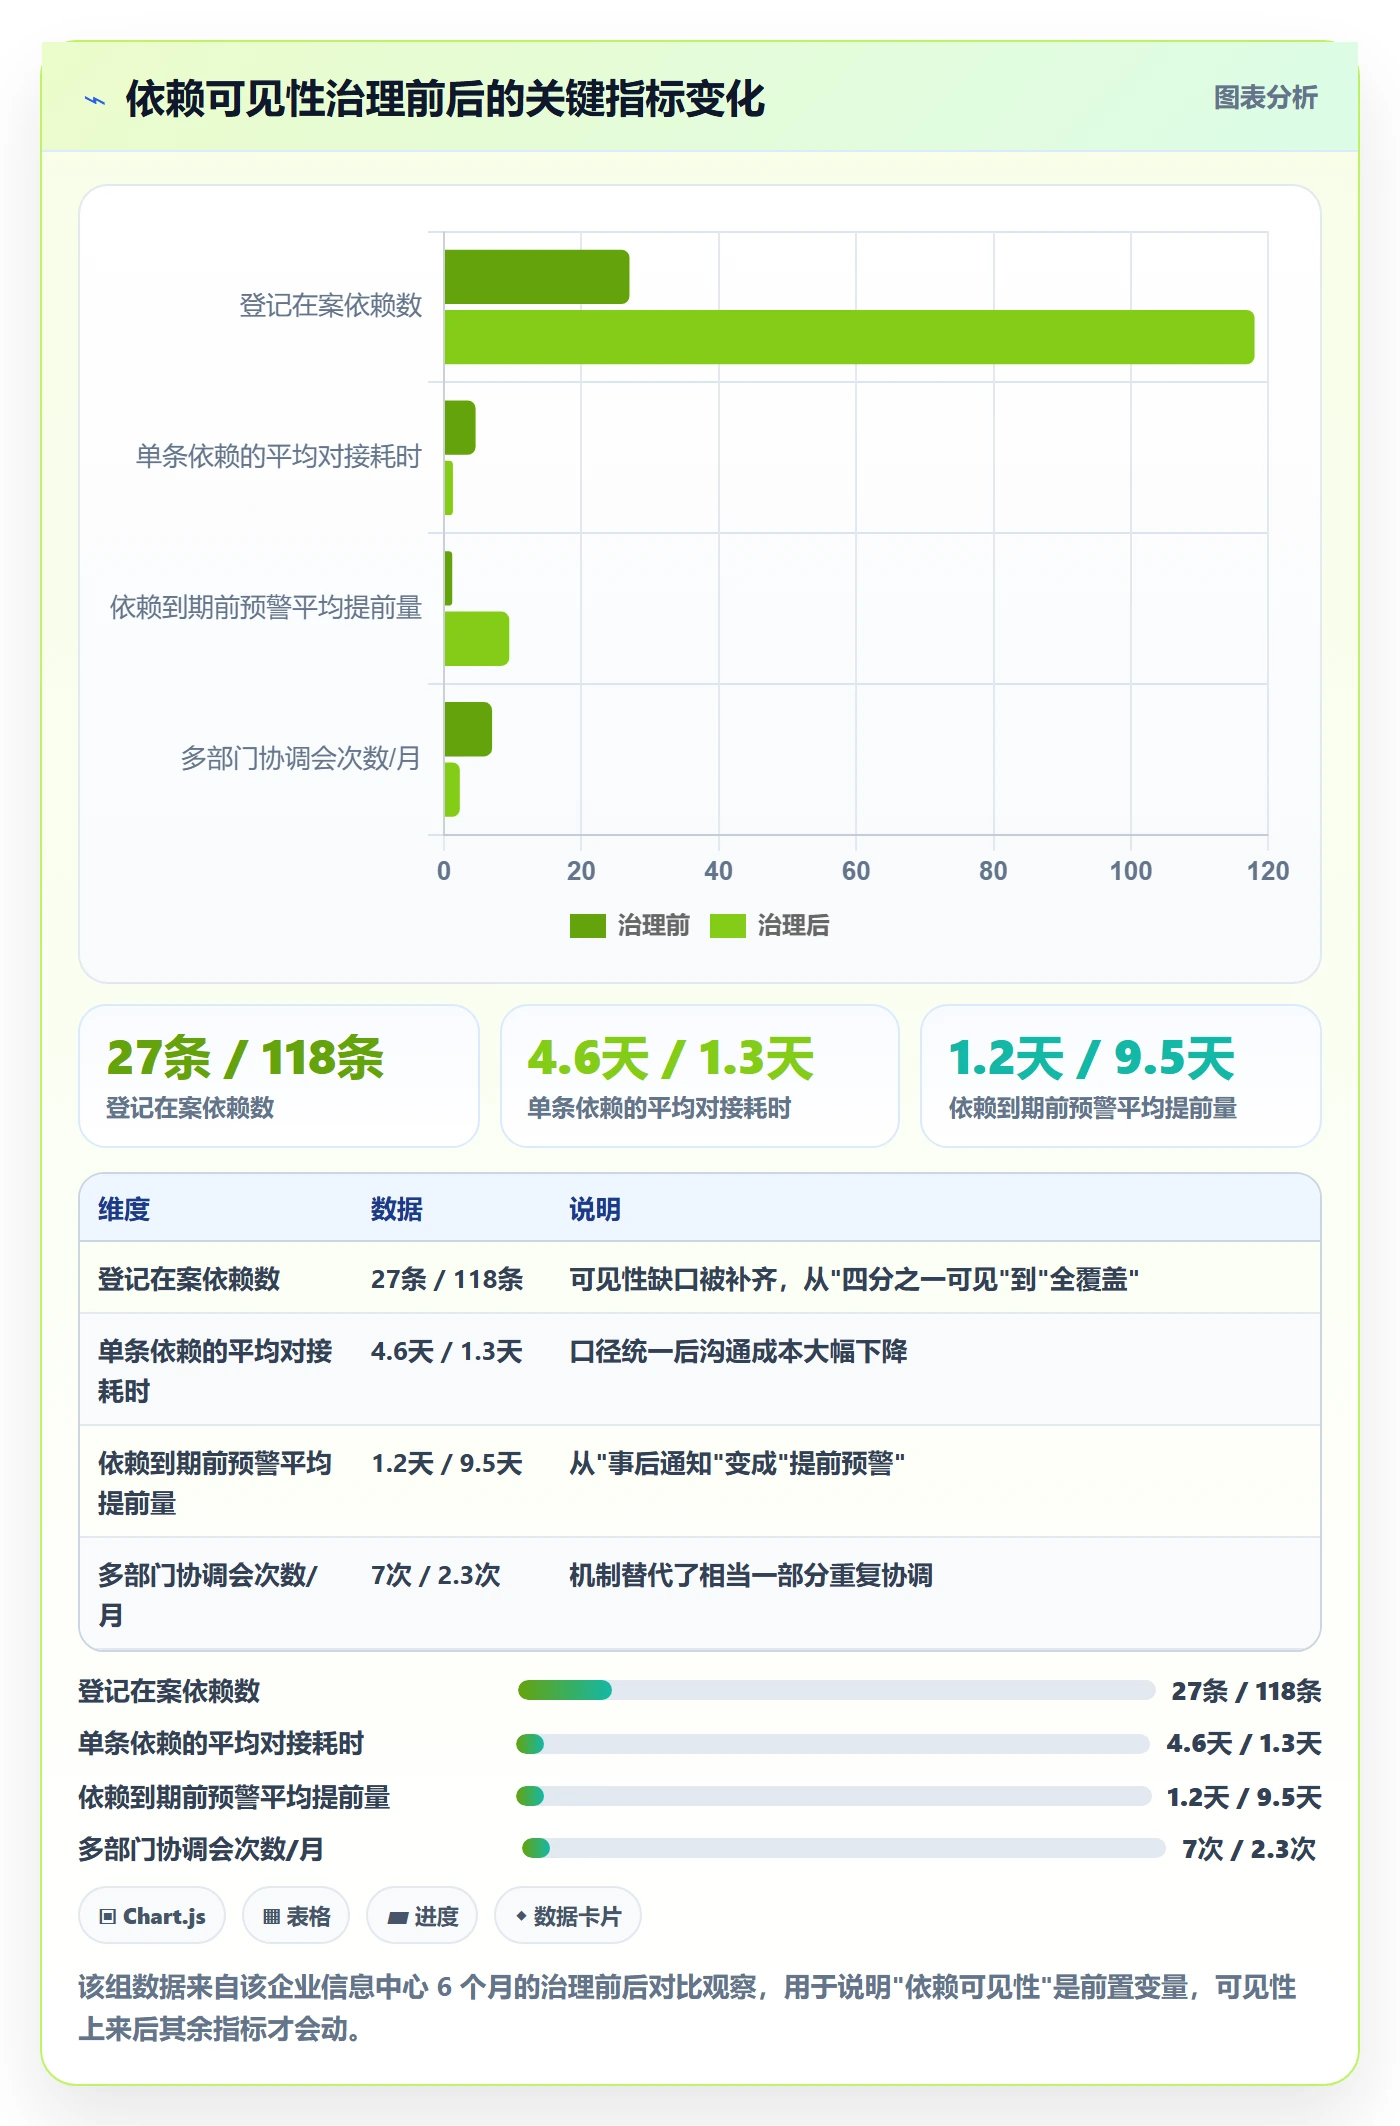
Task: Open the 1.2天 / 9.5天 data card
Action: point(1121,1076)
